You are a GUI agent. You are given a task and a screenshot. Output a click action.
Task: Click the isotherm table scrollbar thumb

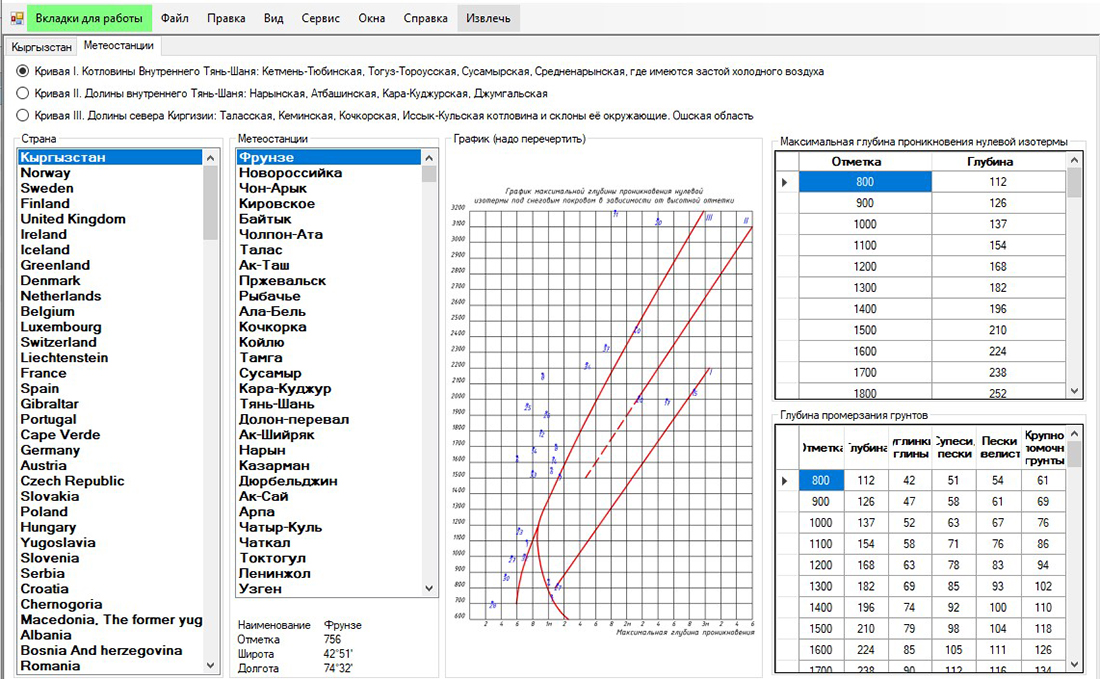click(1074, 184)
